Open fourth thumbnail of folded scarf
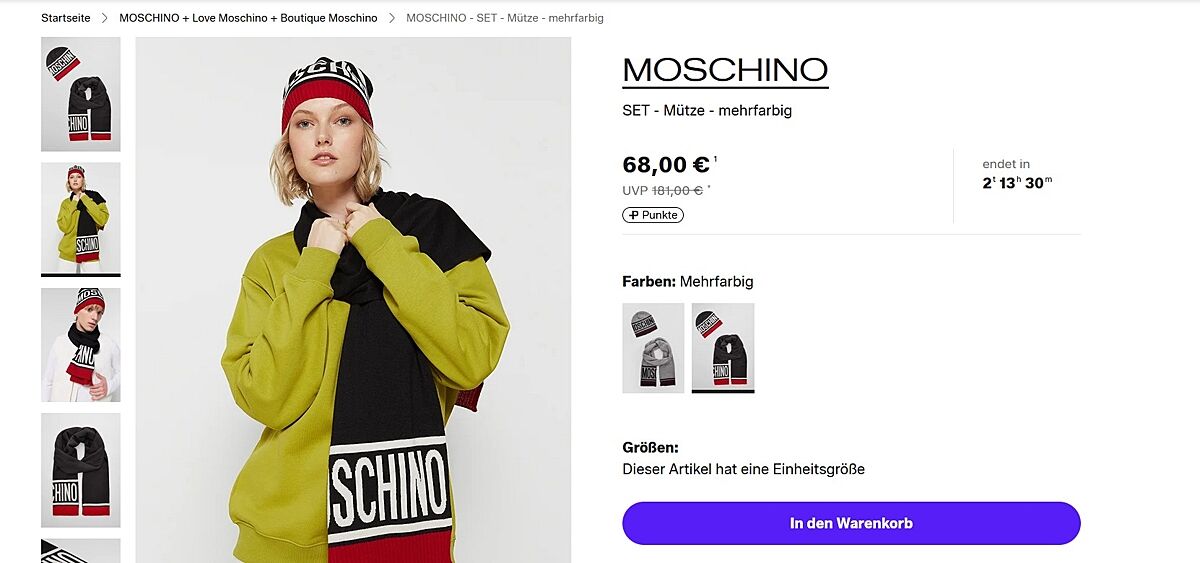The image size is (1200, 563). point(80,470)
